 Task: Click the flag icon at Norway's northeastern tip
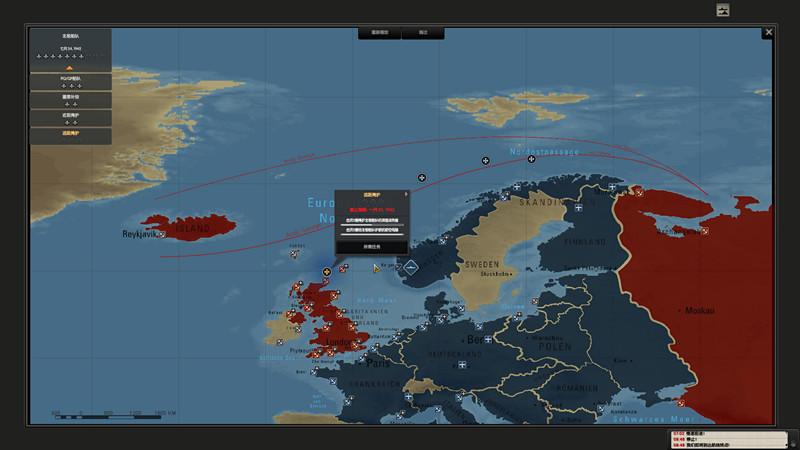point(612,187)
